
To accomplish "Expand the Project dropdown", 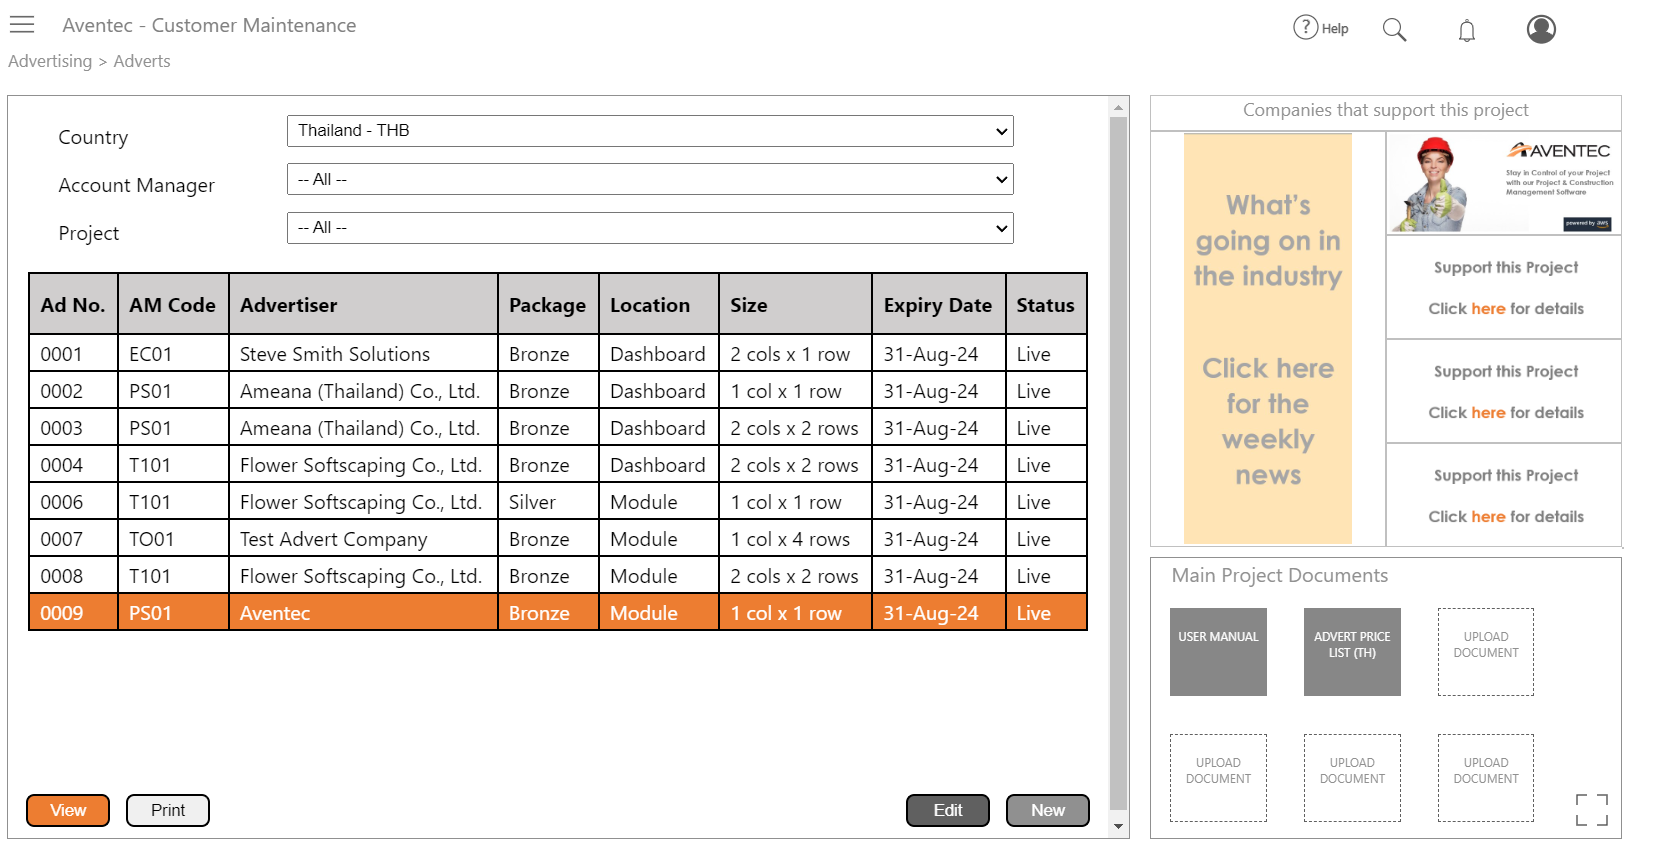I will pyautogui.click(x=650, y=228).
